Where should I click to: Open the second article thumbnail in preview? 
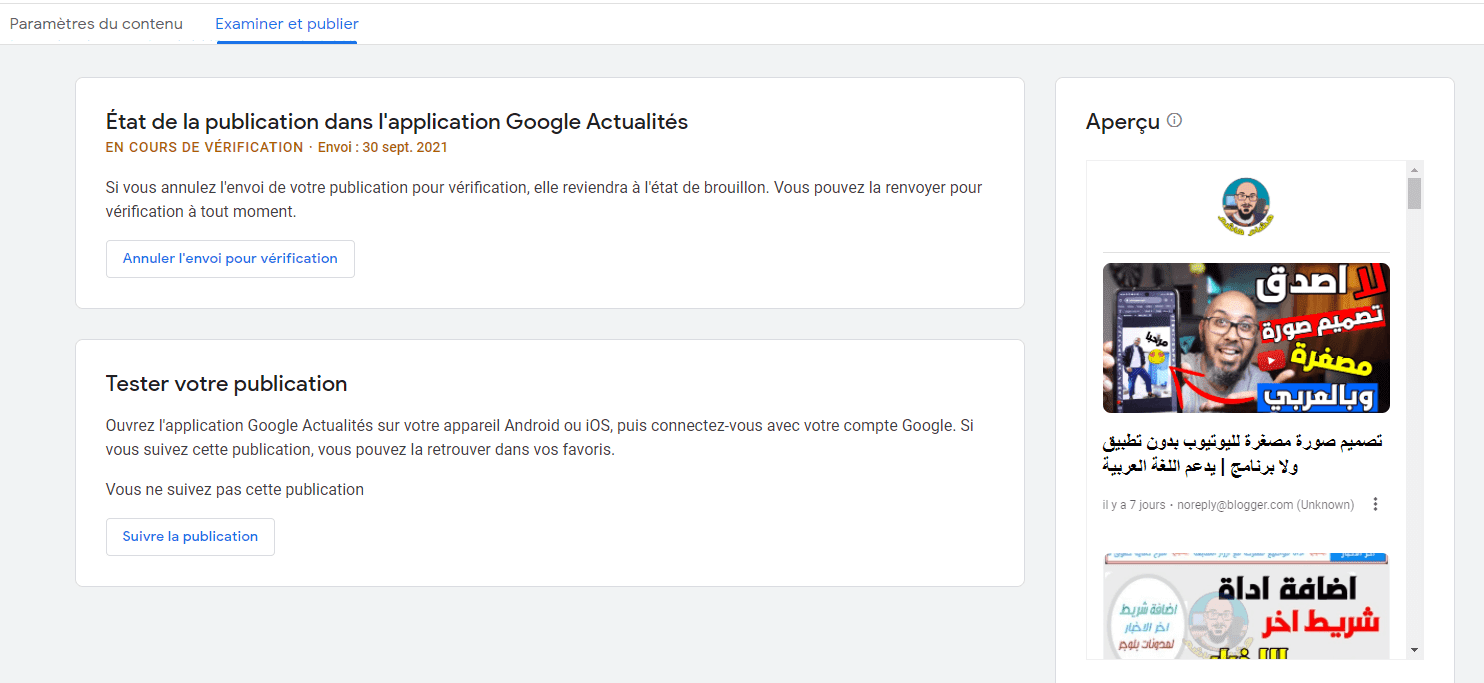[1246, 605]
